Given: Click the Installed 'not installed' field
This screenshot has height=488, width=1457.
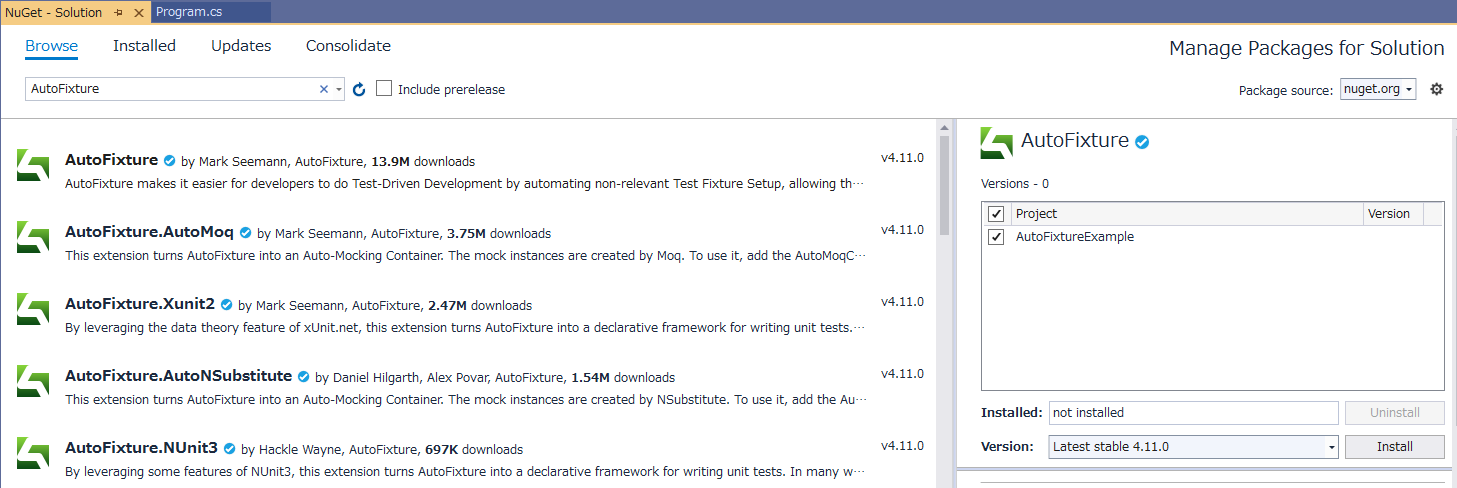Looking at the screenshot, I should pyautogui.click(x=1193, y=412).
